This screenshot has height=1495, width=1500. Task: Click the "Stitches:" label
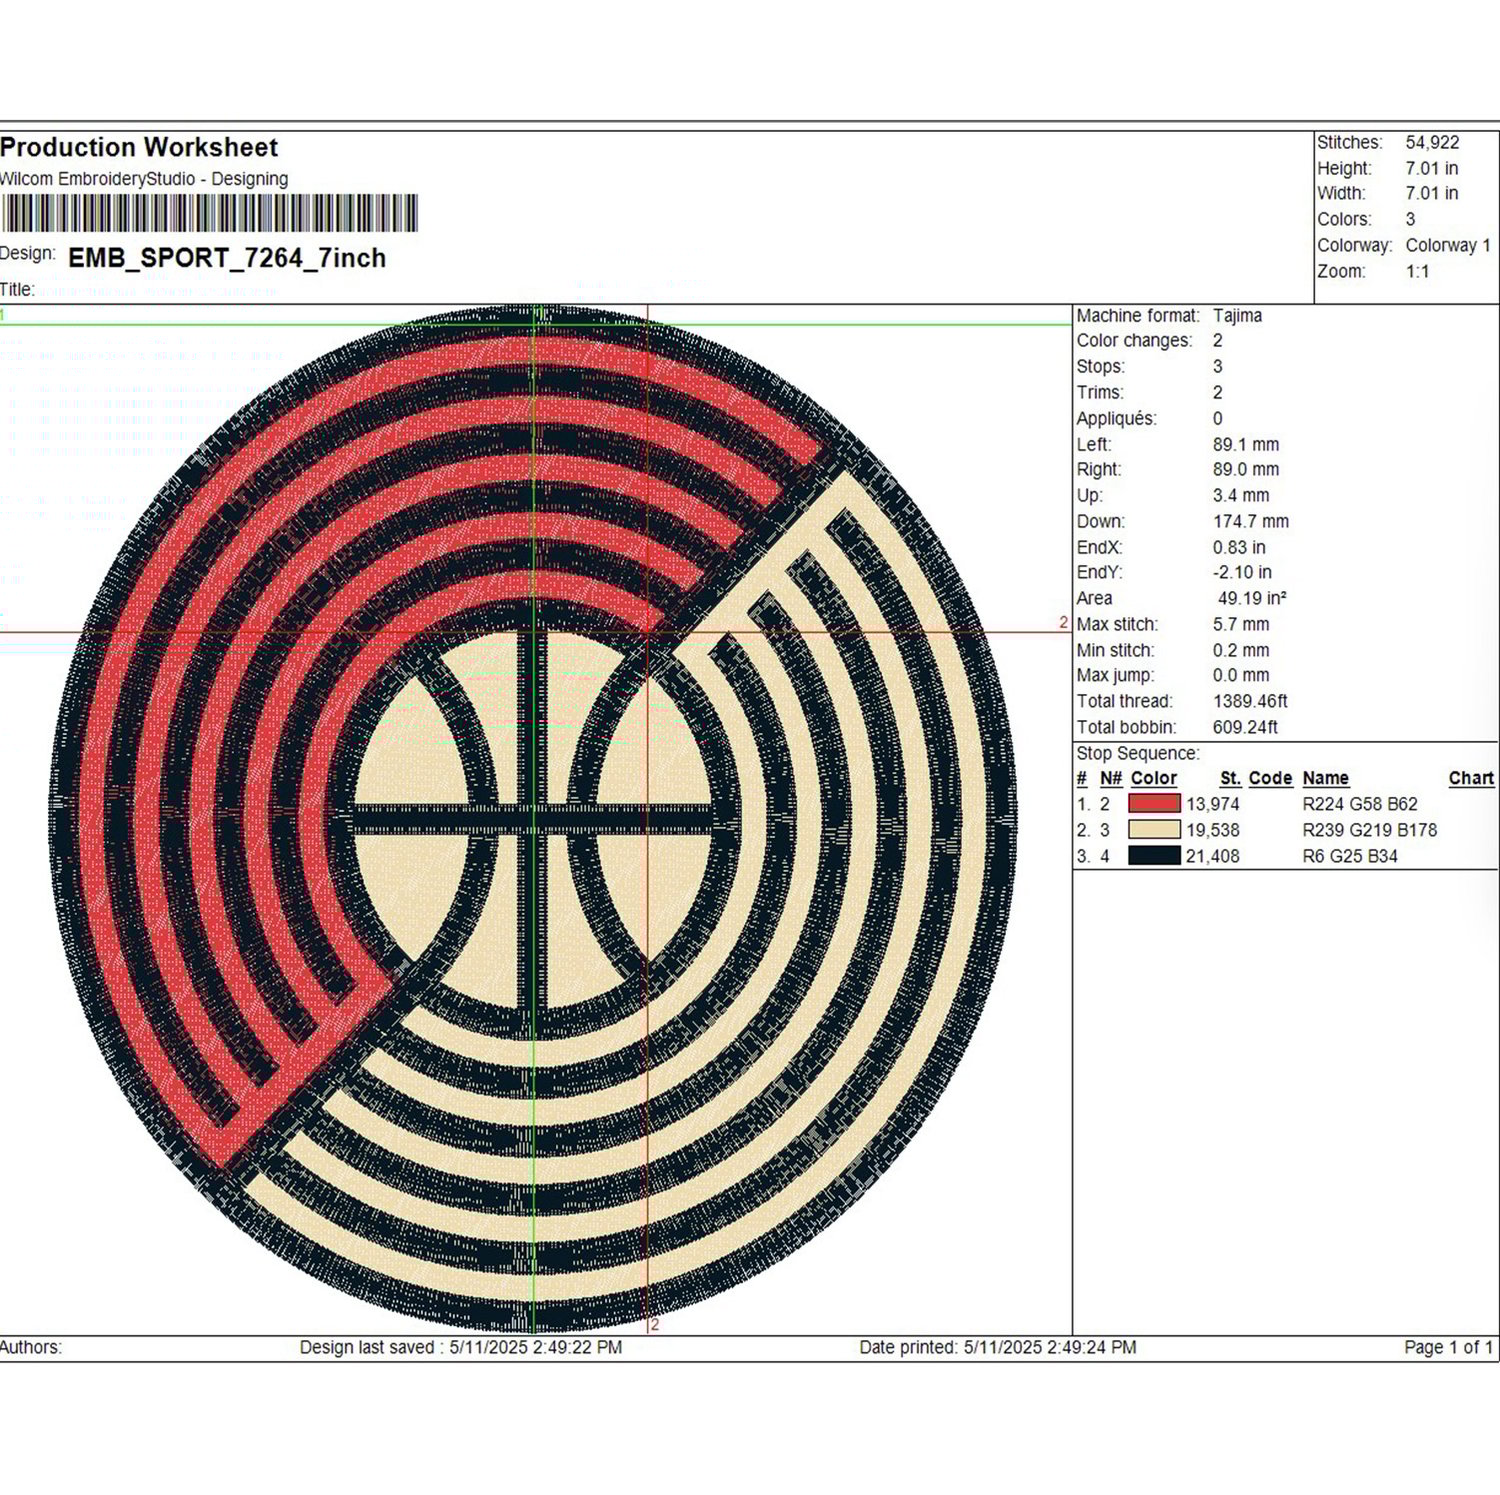pyautogui.click(x=1350, y=143)
